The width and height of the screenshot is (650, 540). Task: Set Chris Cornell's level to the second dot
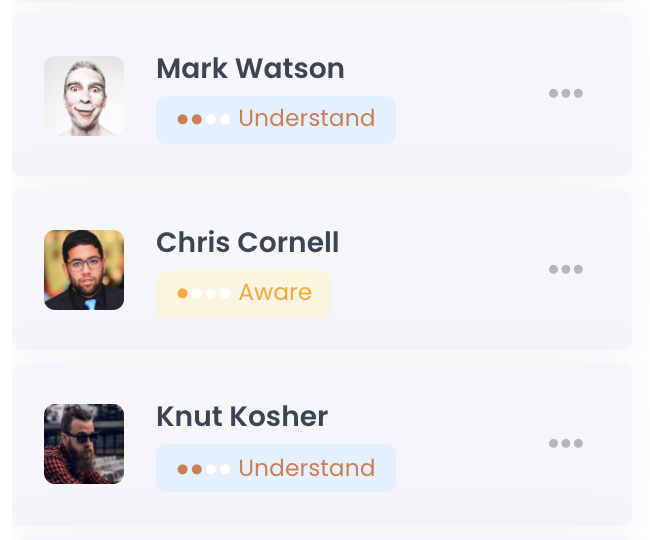click(197, 294)
